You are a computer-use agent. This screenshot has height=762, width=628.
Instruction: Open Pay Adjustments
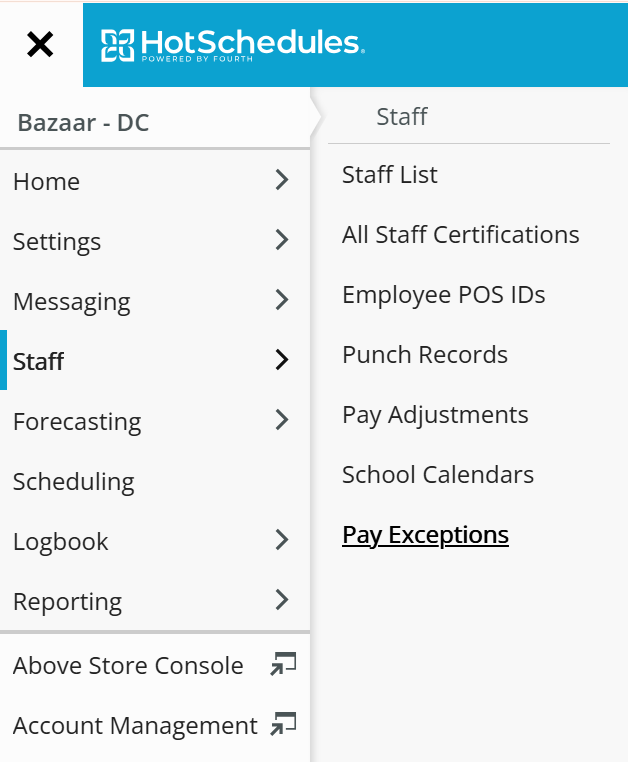click(435, 415)
